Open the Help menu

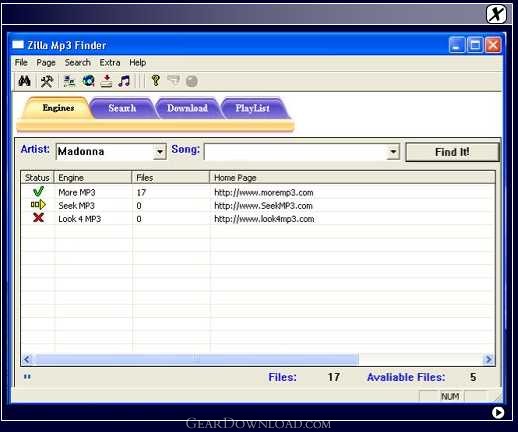(137, 62)
